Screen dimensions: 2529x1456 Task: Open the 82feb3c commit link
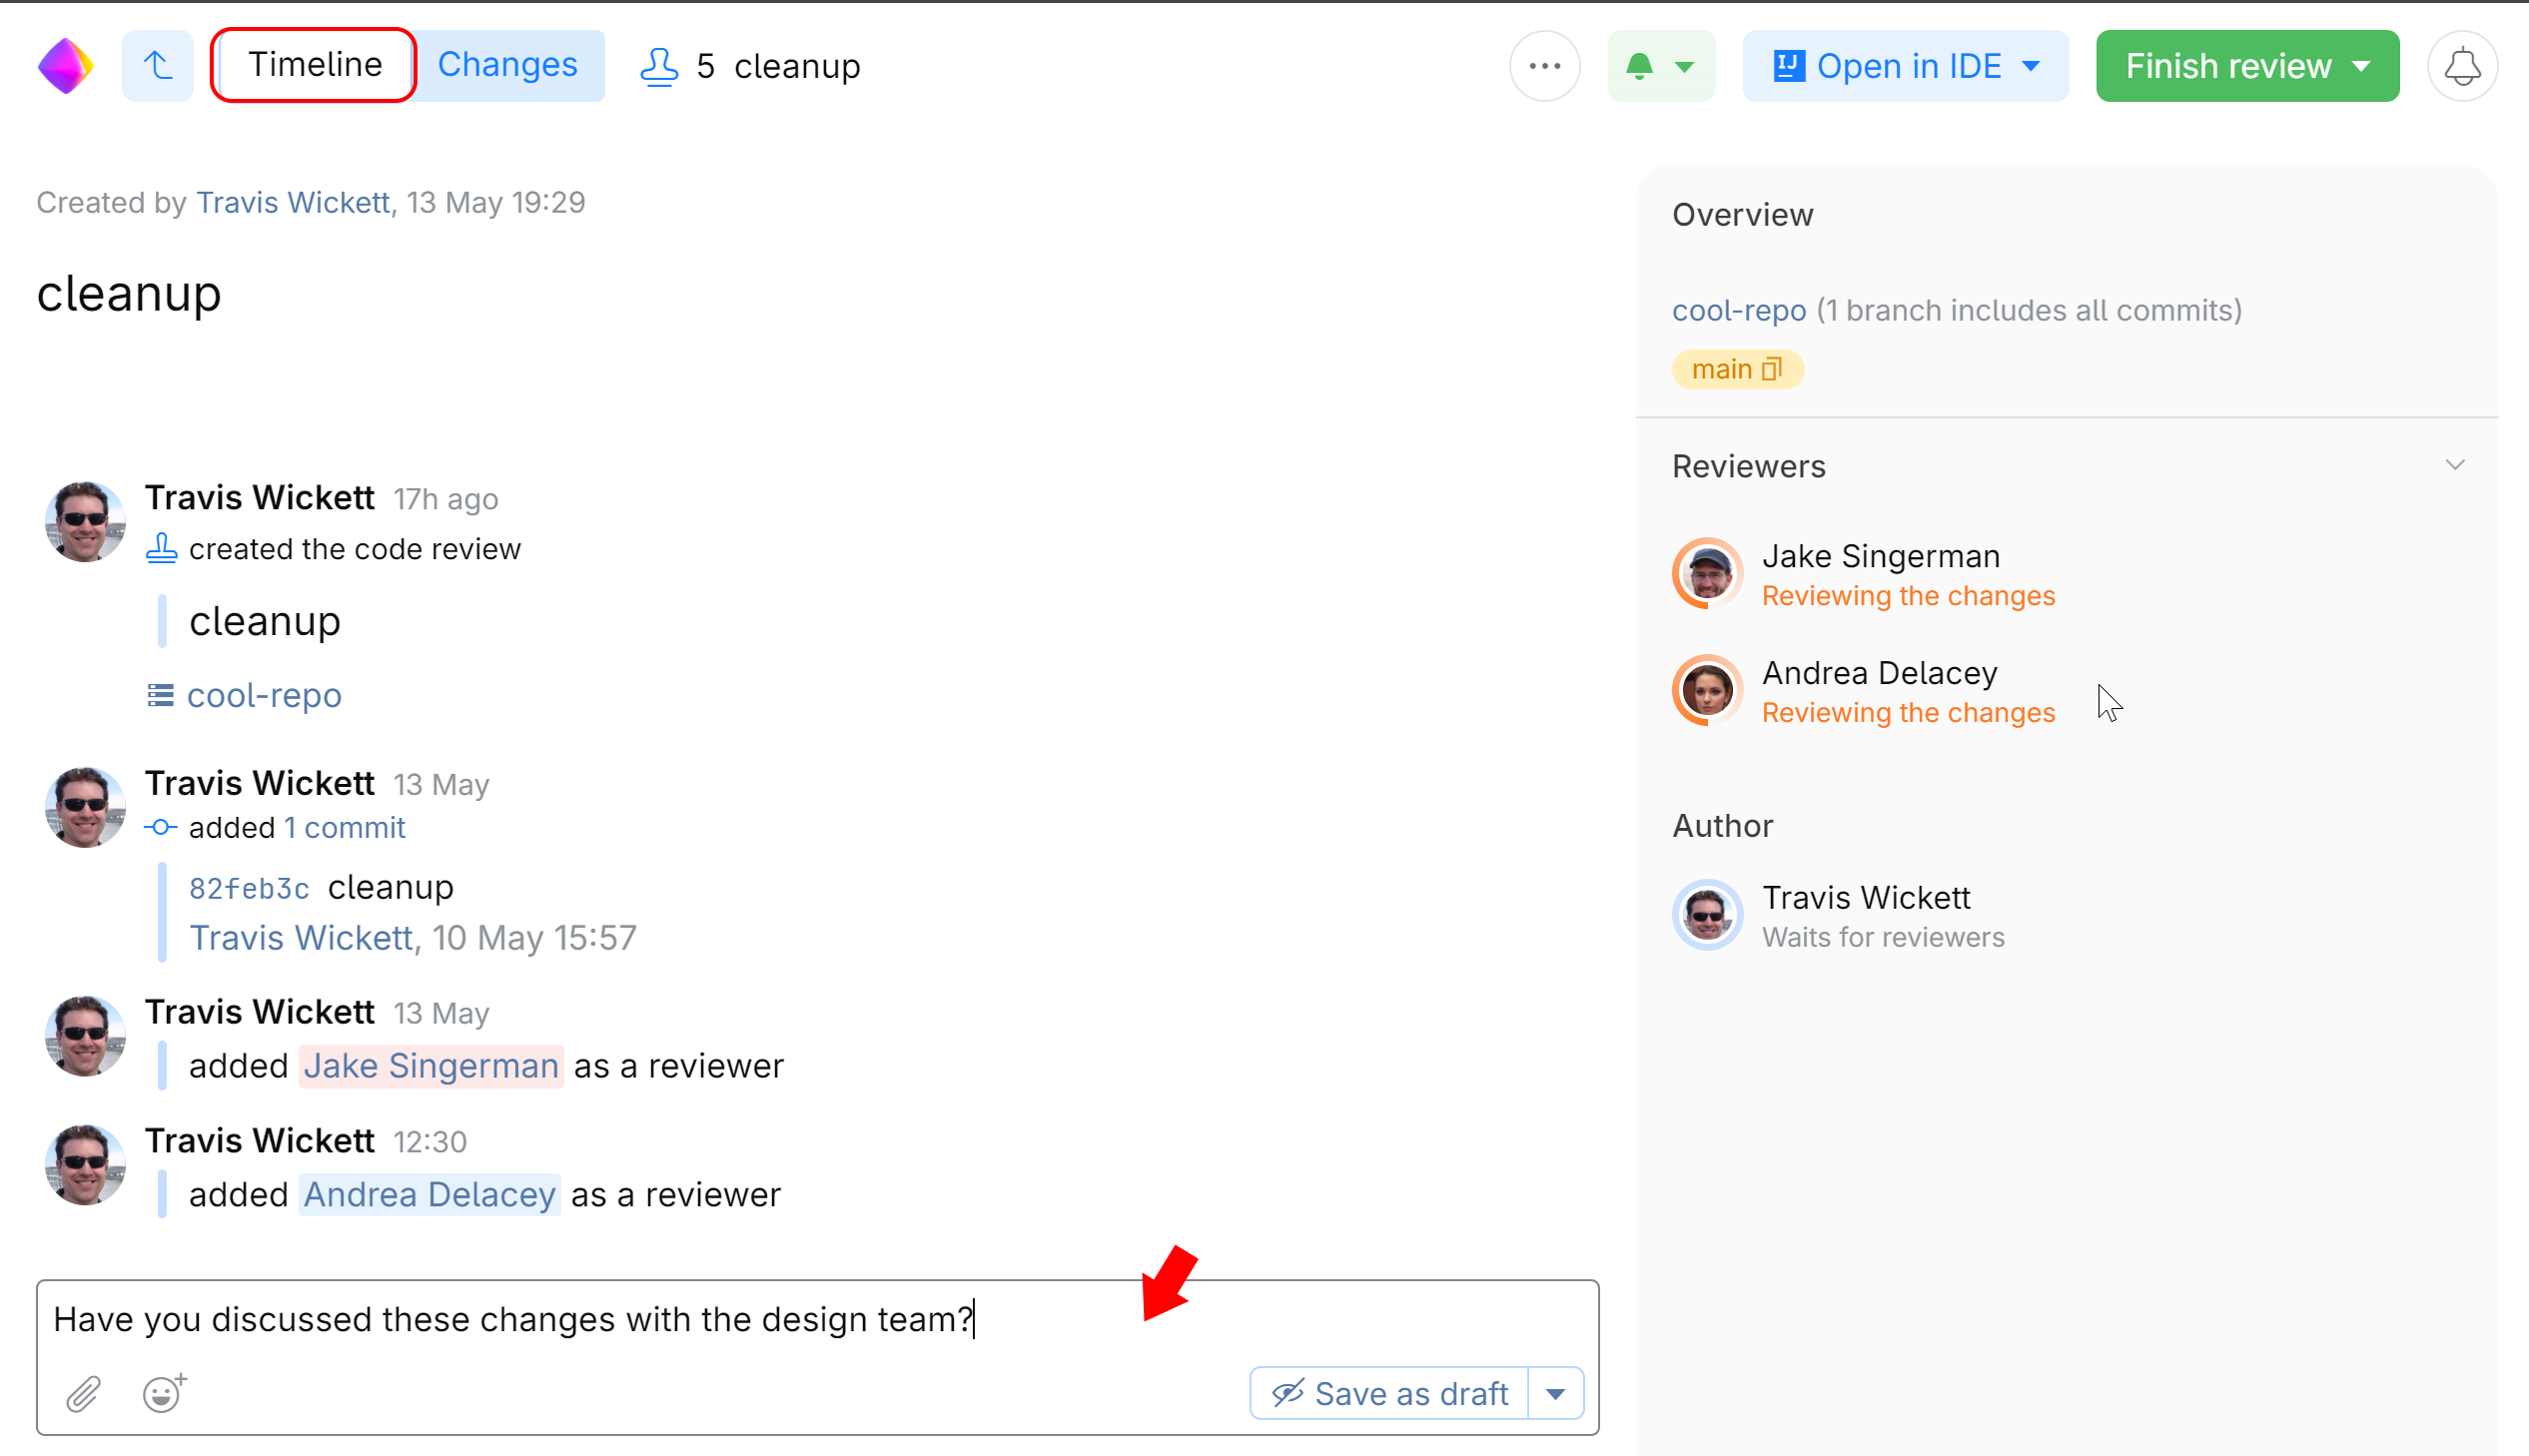tap(249, 888)
